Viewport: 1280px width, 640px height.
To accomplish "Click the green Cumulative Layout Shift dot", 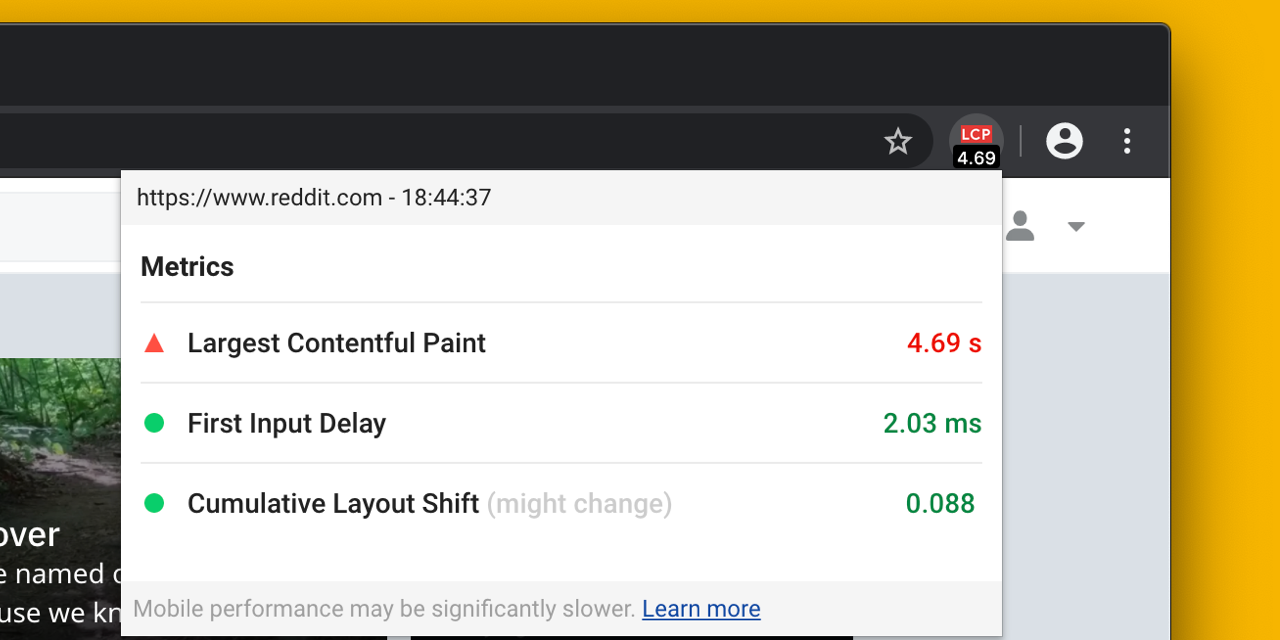I will [154, 504].
